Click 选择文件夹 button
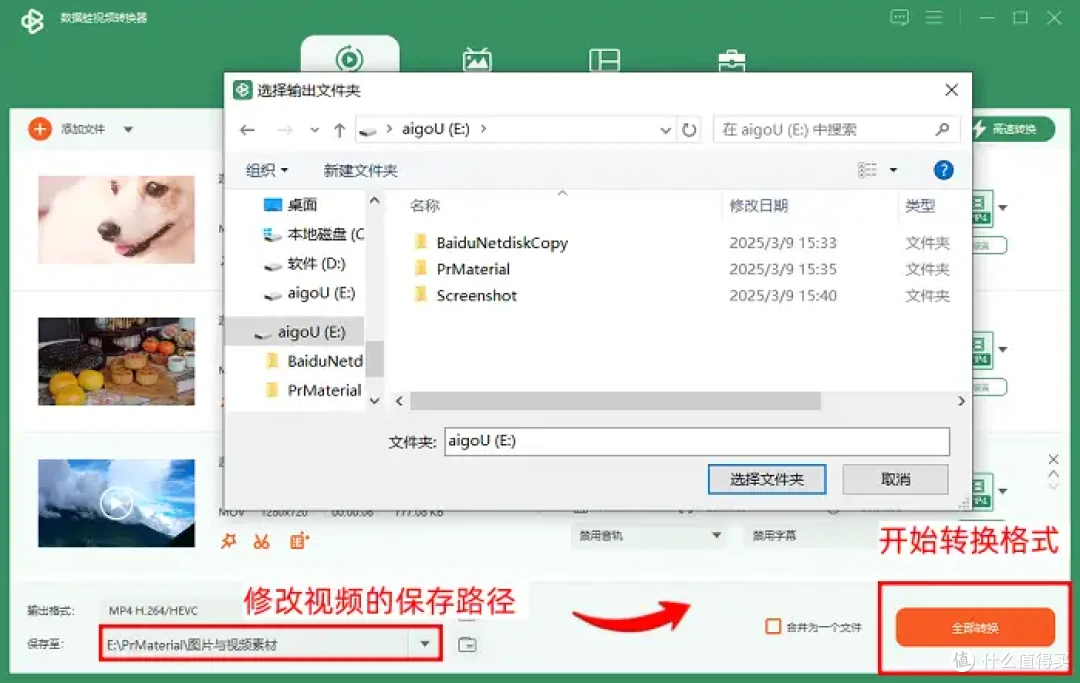The image size is (1080, 683). 767,479
